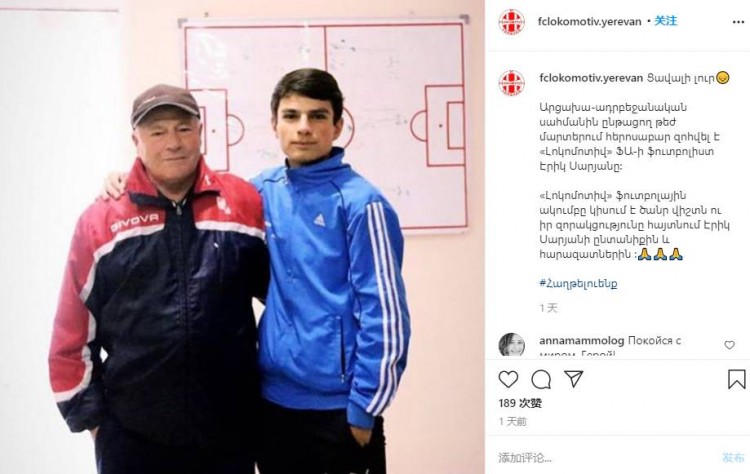Click the caption's fclokomotiv.yerevan profile avatar

pos(512,83)
